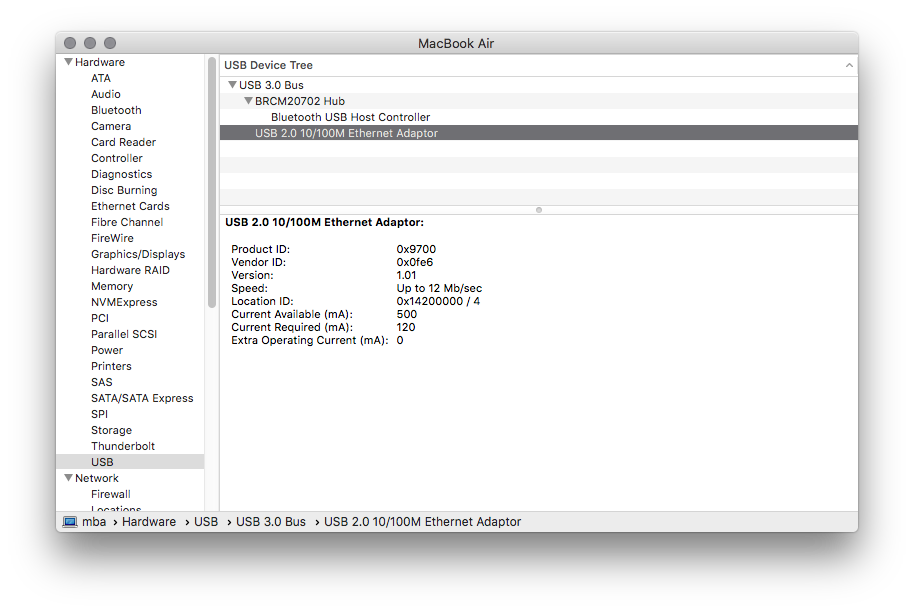This screenshot has width=914, height=612.
Task: Click USB 3.0 Bus in the path bar
Action: [x=270, y=522]
